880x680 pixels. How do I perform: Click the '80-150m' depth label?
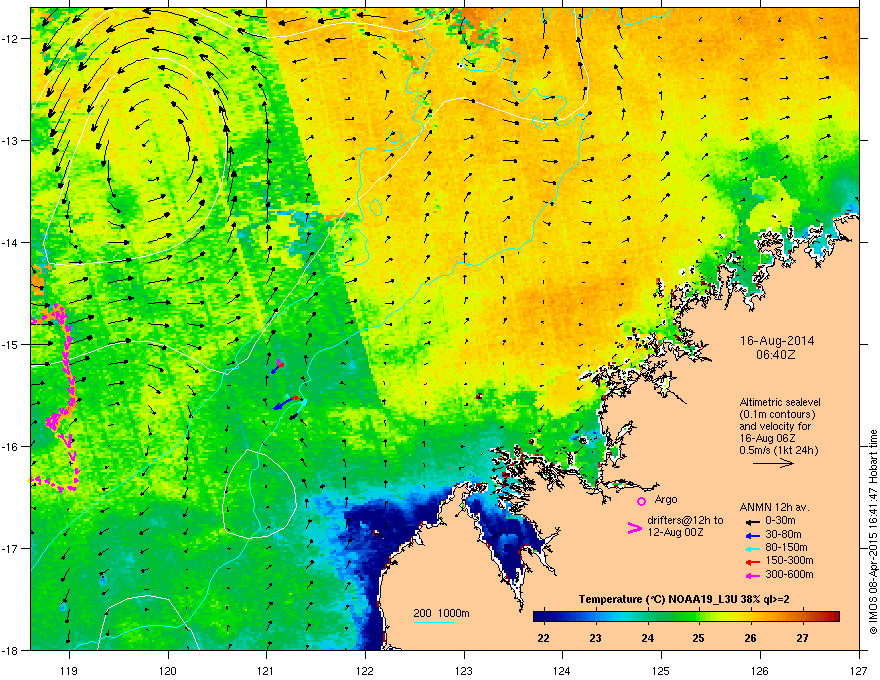tap(786, 548)
